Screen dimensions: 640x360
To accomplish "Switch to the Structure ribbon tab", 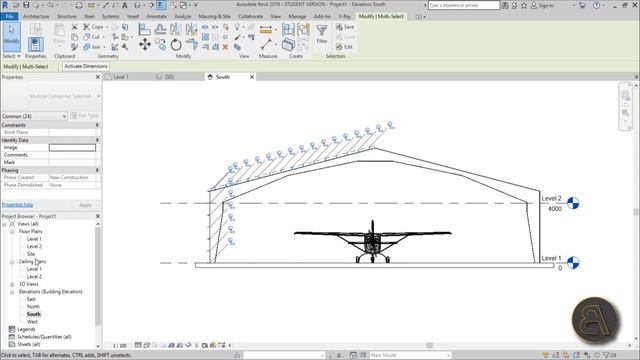I will pyautogui.click(x=67, y=16).
